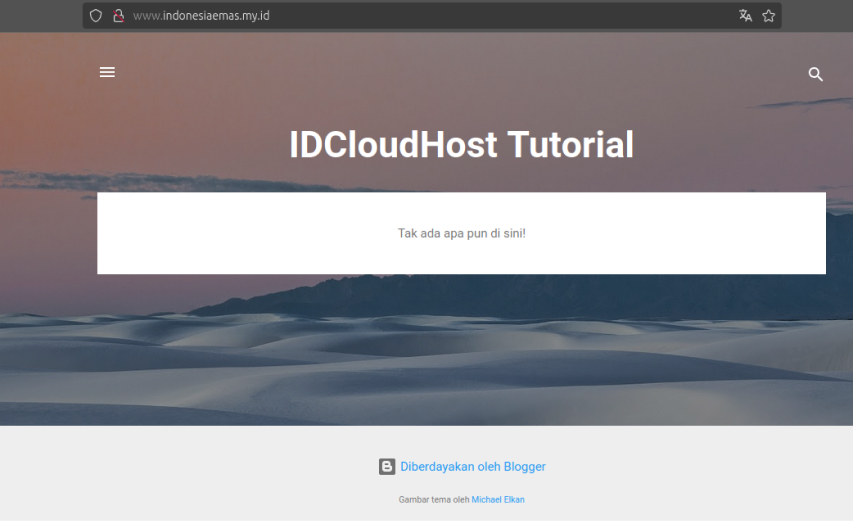
Task: Click the search magnifier icon
Action: (x=815, y=74)
